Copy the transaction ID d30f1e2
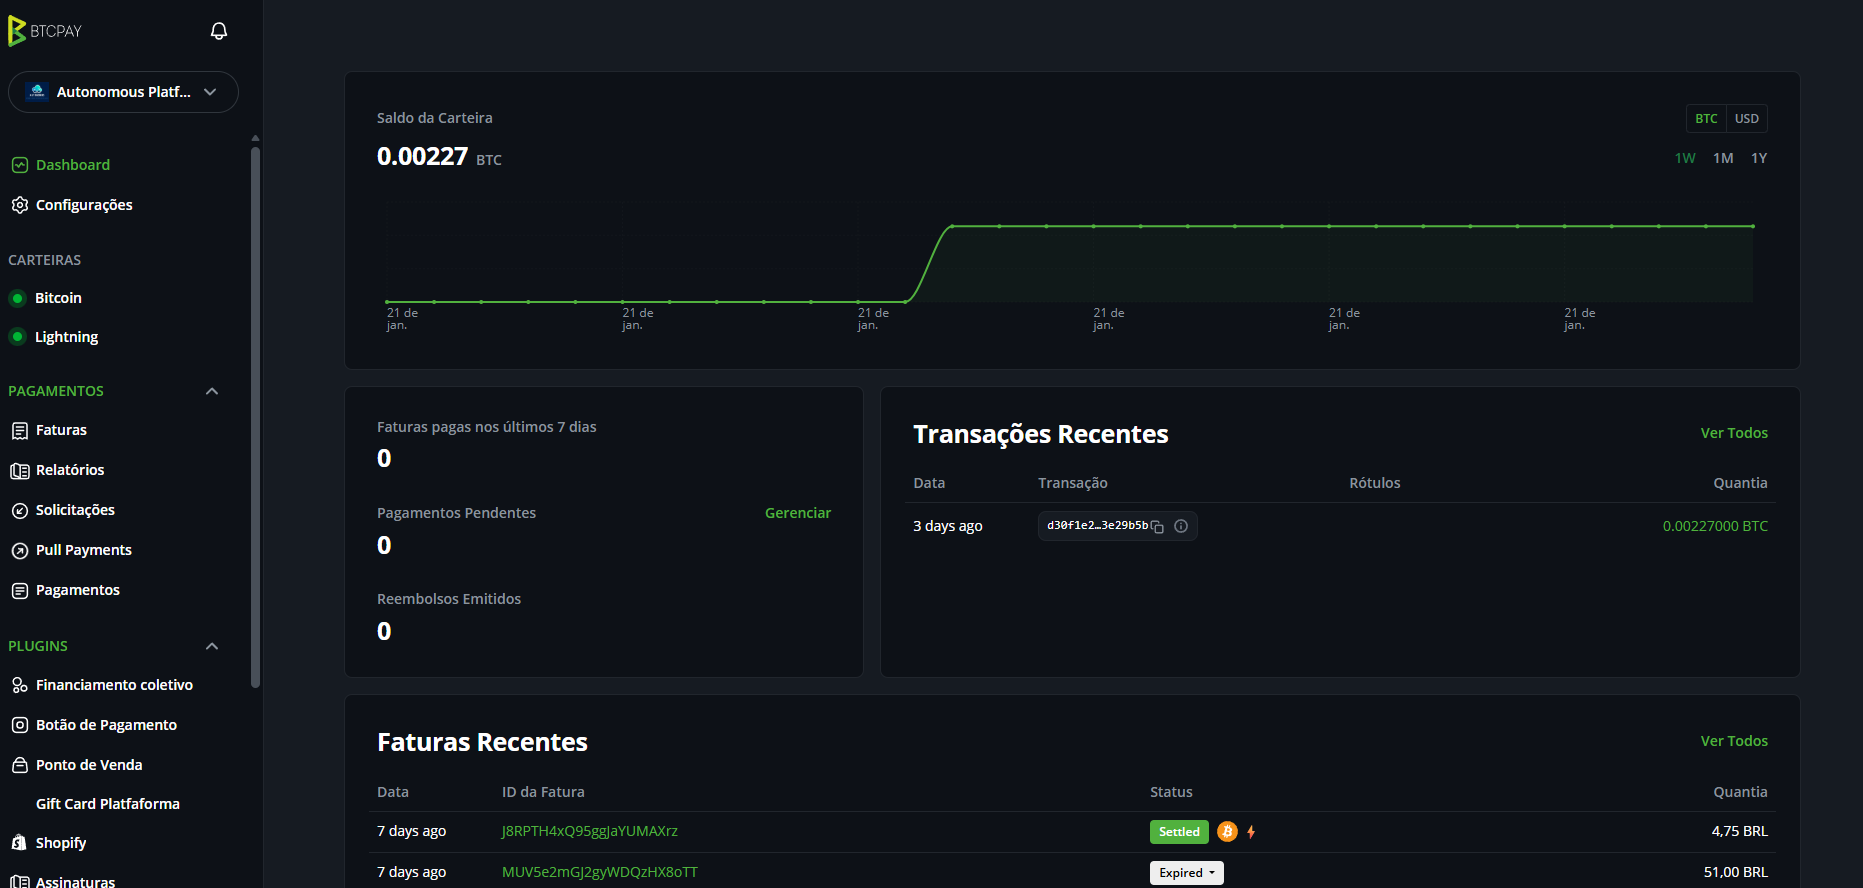This screenshot has height=888, width=1863. (1157, 526)
